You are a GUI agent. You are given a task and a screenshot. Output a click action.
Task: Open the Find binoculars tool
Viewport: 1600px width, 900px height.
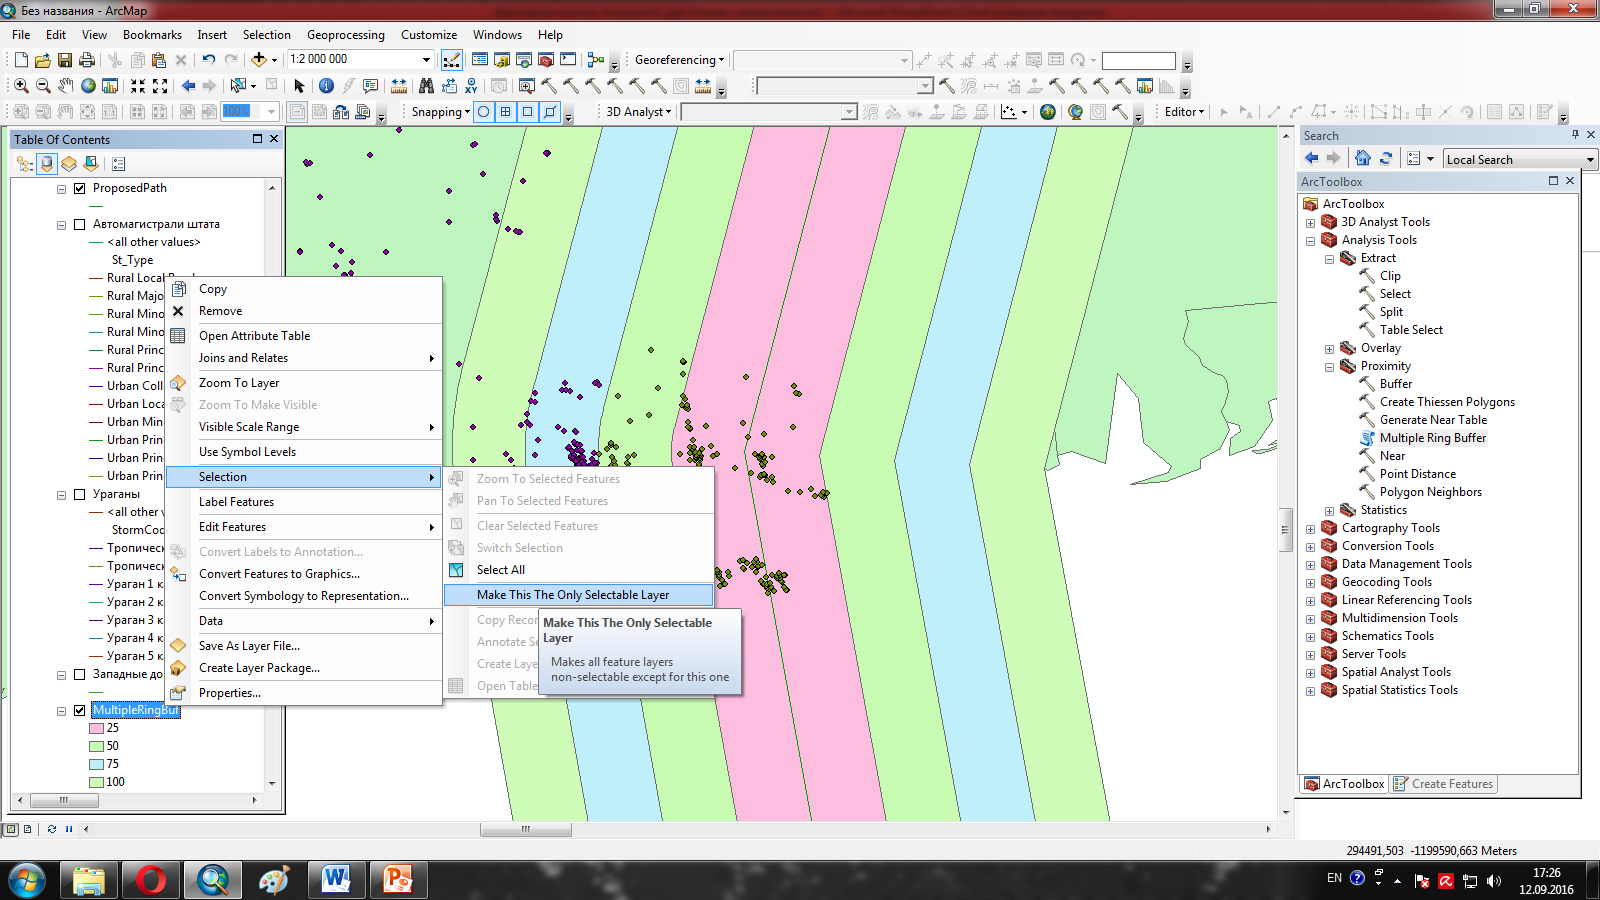(427, 86)
